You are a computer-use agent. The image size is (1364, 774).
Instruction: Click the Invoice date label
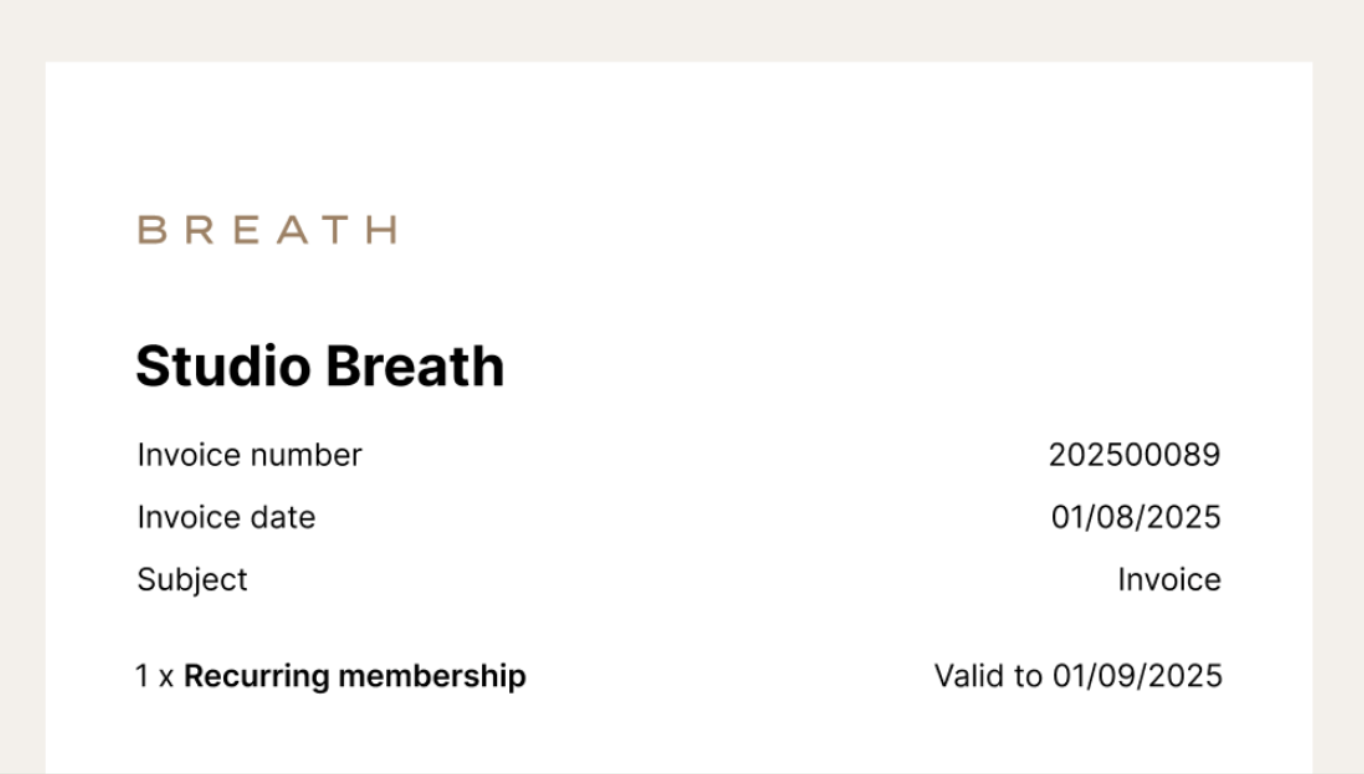[x=226, y=517]
